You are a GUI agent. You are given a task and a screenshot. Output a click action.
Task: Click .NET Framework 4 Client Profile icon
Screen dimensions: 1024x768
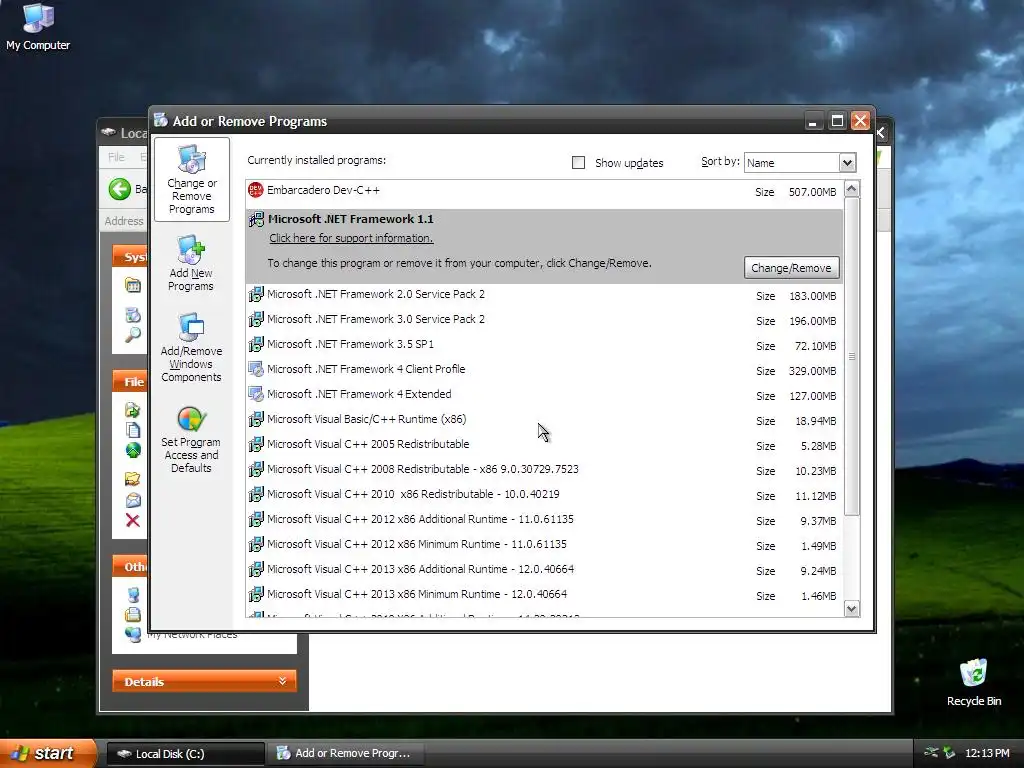click(x=256, y=370)
